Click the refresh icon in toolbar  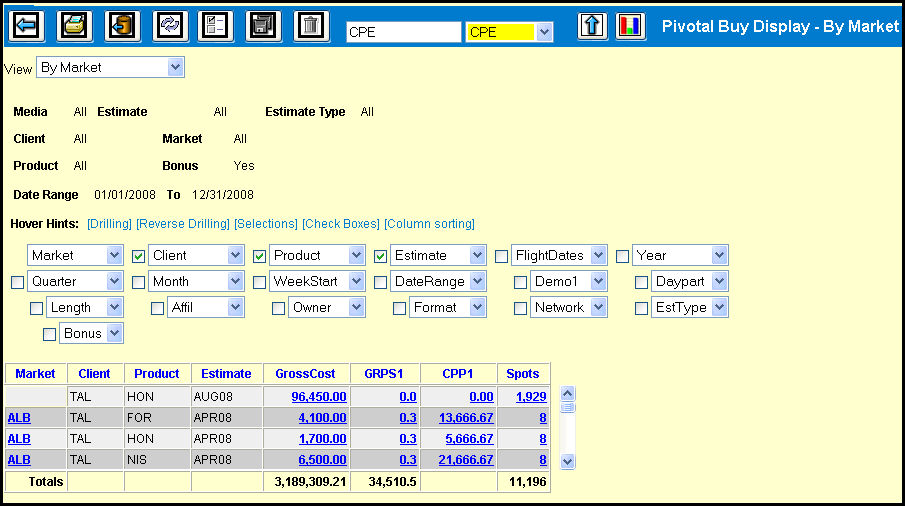point(170,25)
